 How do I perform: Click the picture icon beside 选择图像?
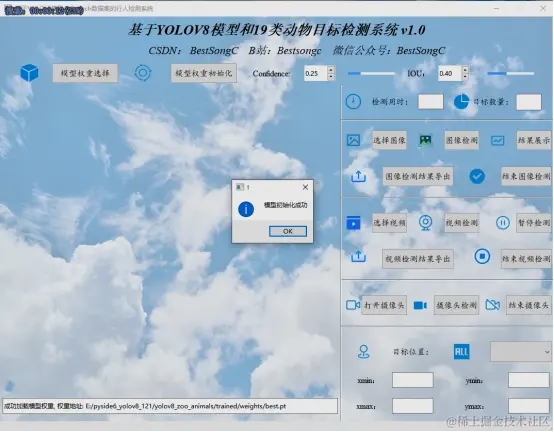pyautogui.click(x=353, y=140)
